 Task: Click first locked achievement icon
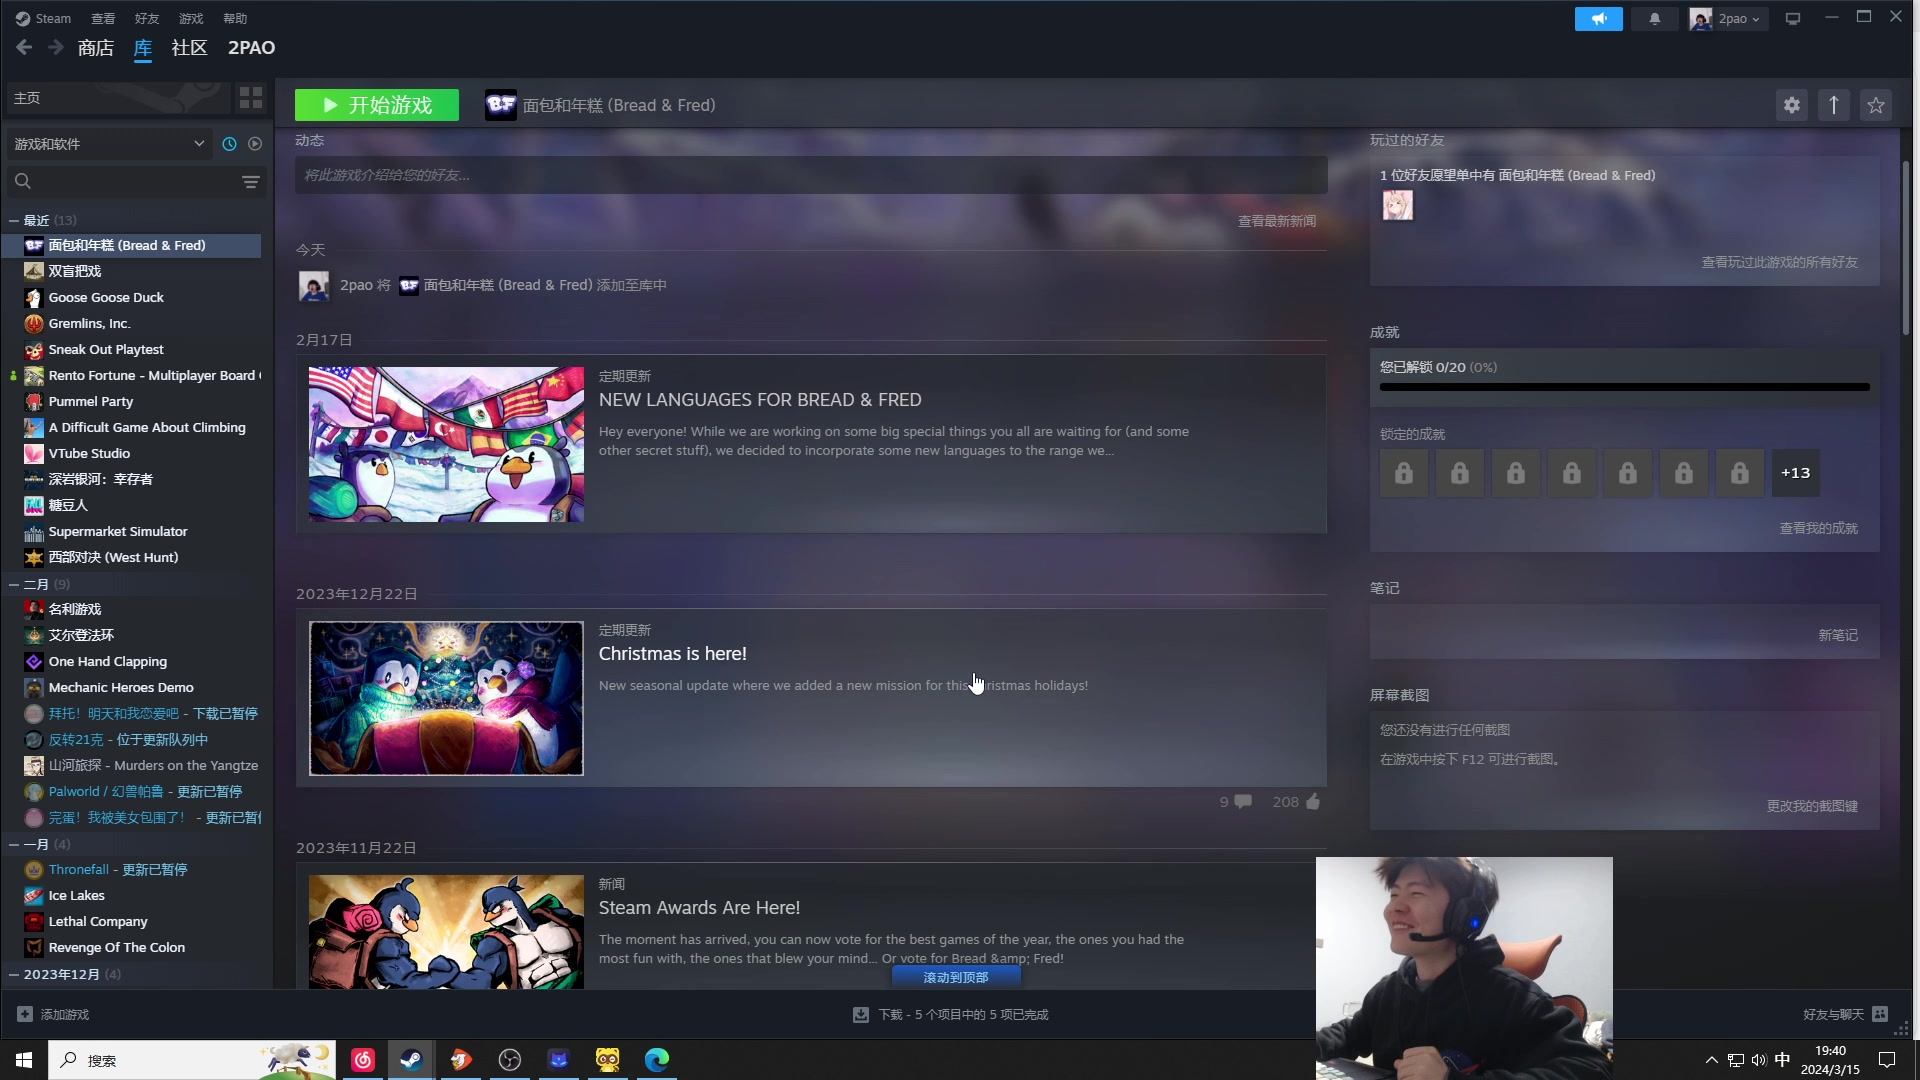click(x=1404, y=473)
